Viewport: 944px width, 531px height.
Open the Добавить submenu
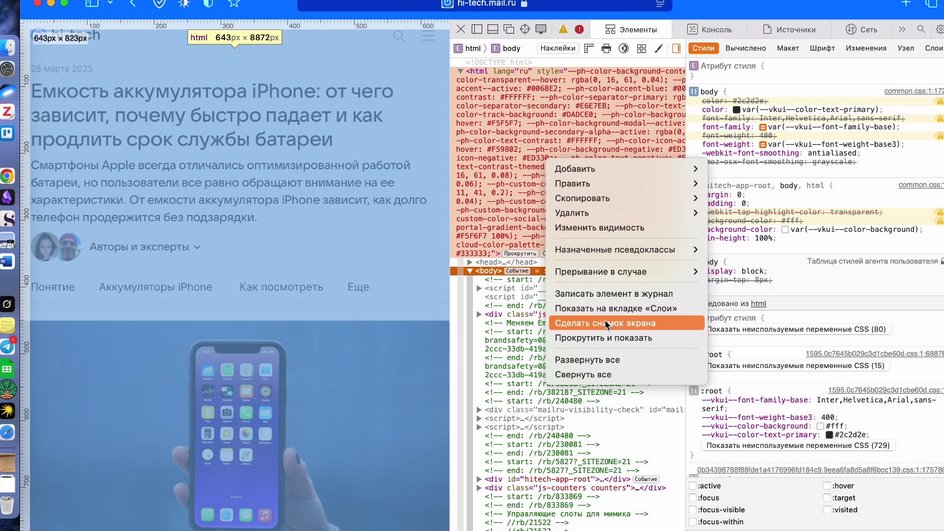coord(626,169)
